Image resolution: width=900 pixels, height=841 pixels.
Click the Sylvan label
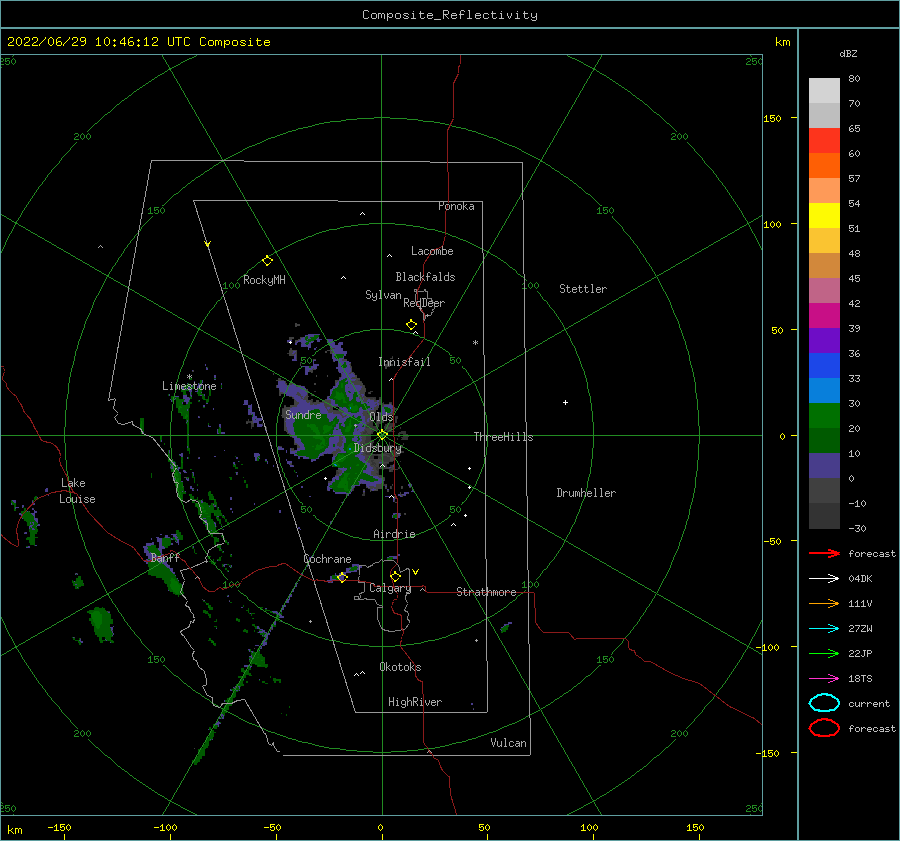pyautogui.click(x=383, y=296)
